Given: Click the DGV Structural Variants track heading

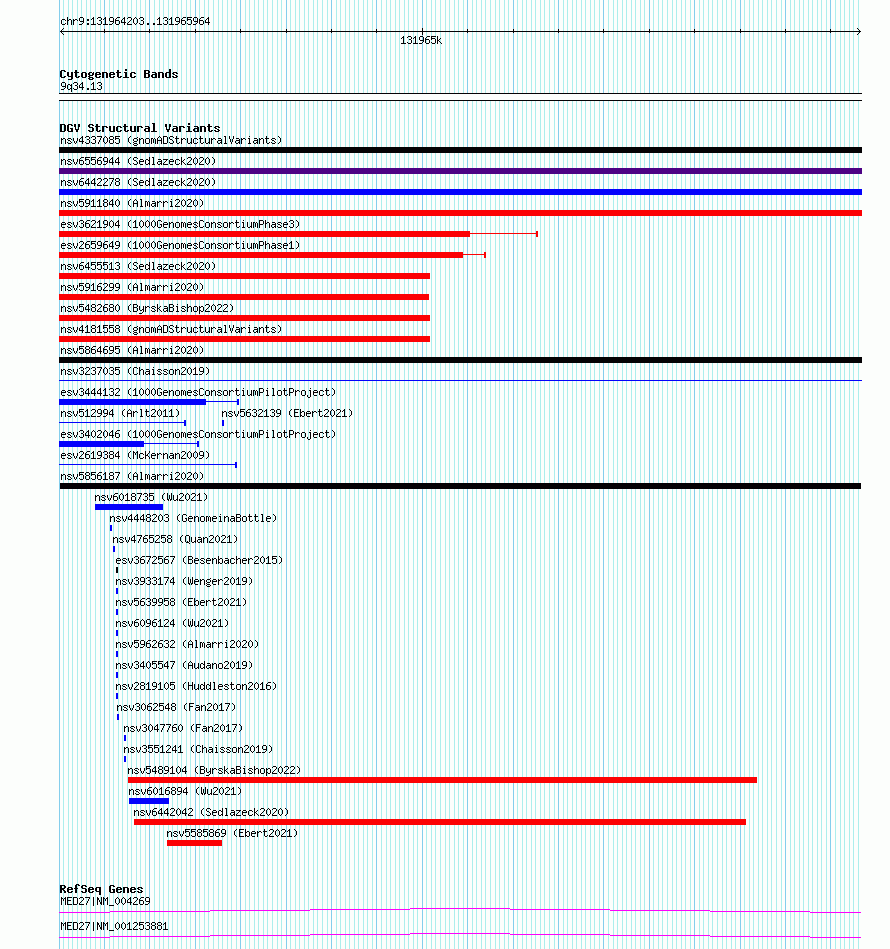Looking at the screenshot, I should coord(140,128).
